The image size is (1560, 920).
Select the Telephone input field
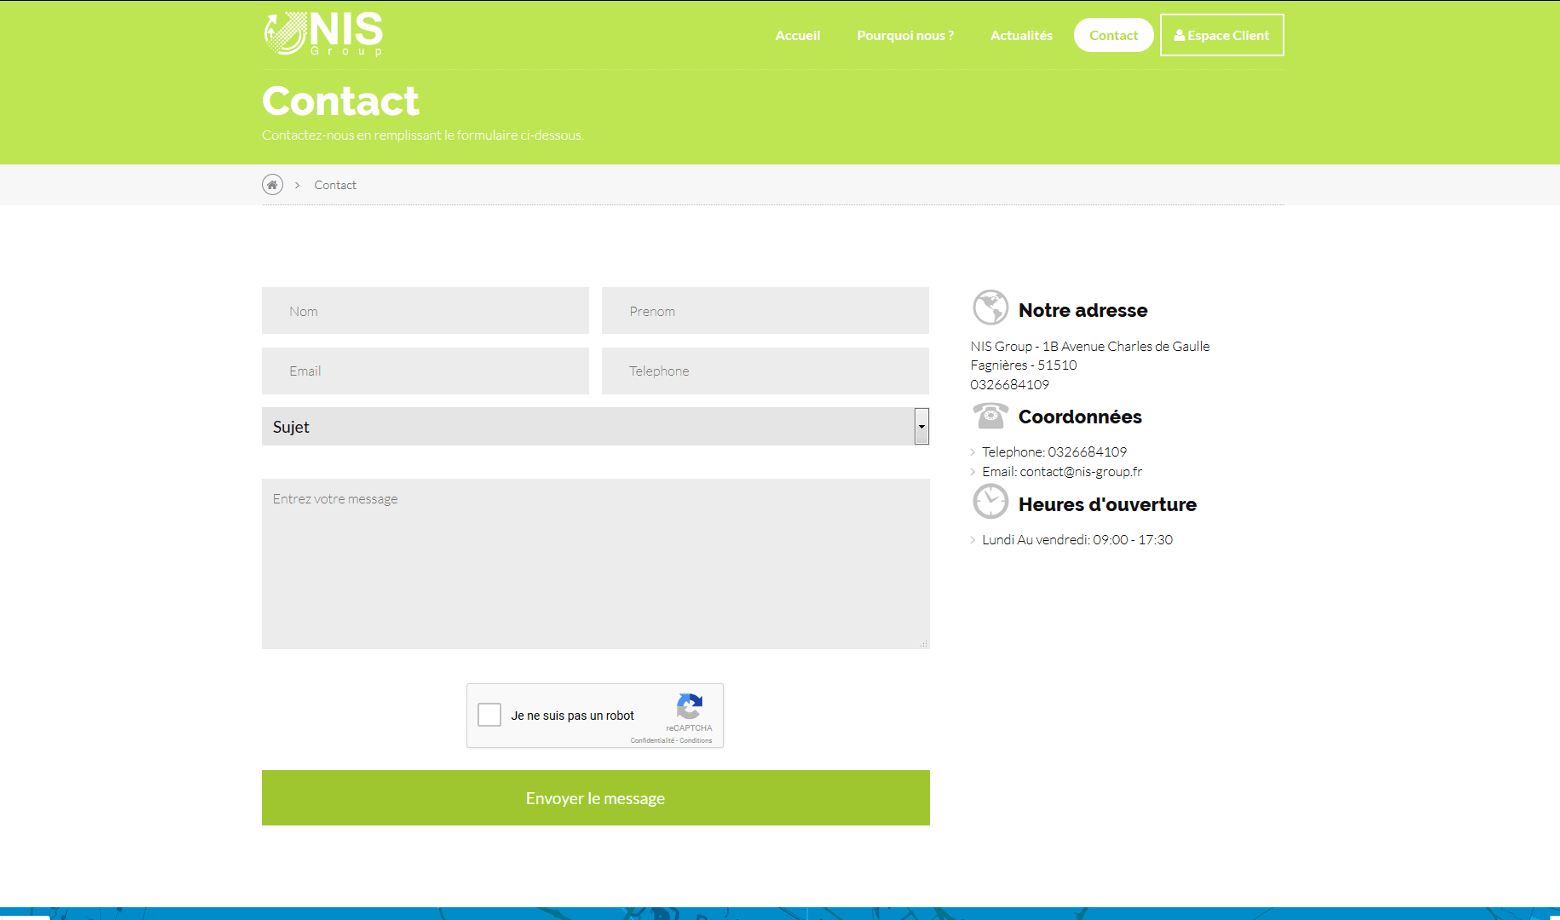(765, 371)
